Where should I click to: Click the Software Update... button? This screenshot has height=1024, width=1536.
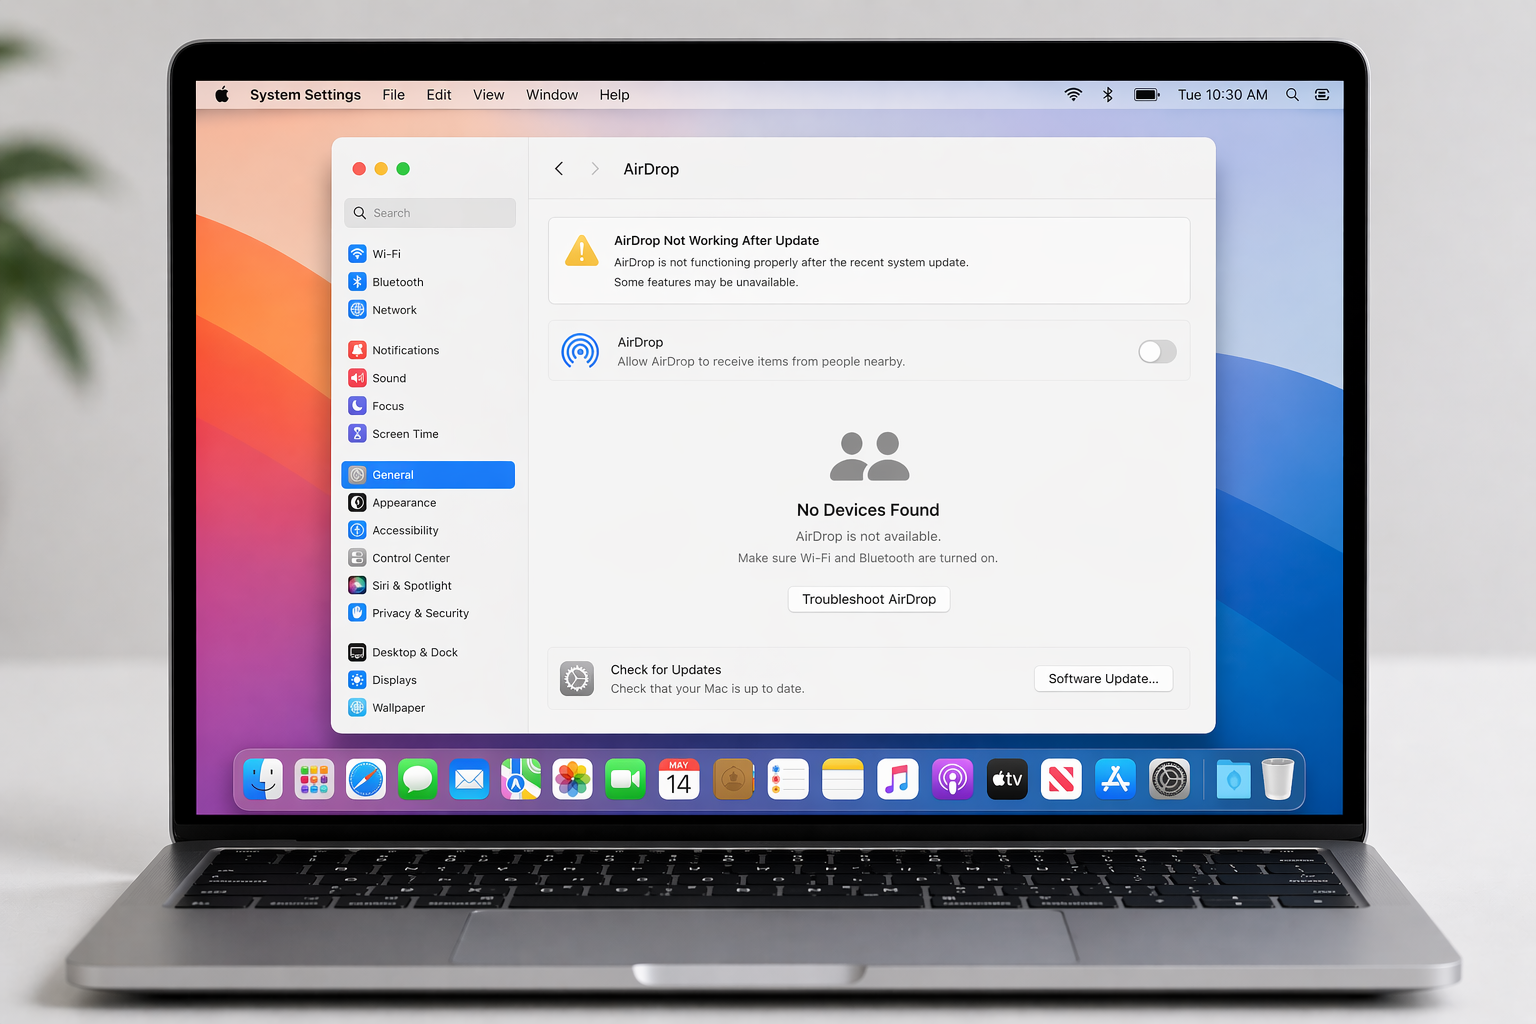pos(1103,679)
